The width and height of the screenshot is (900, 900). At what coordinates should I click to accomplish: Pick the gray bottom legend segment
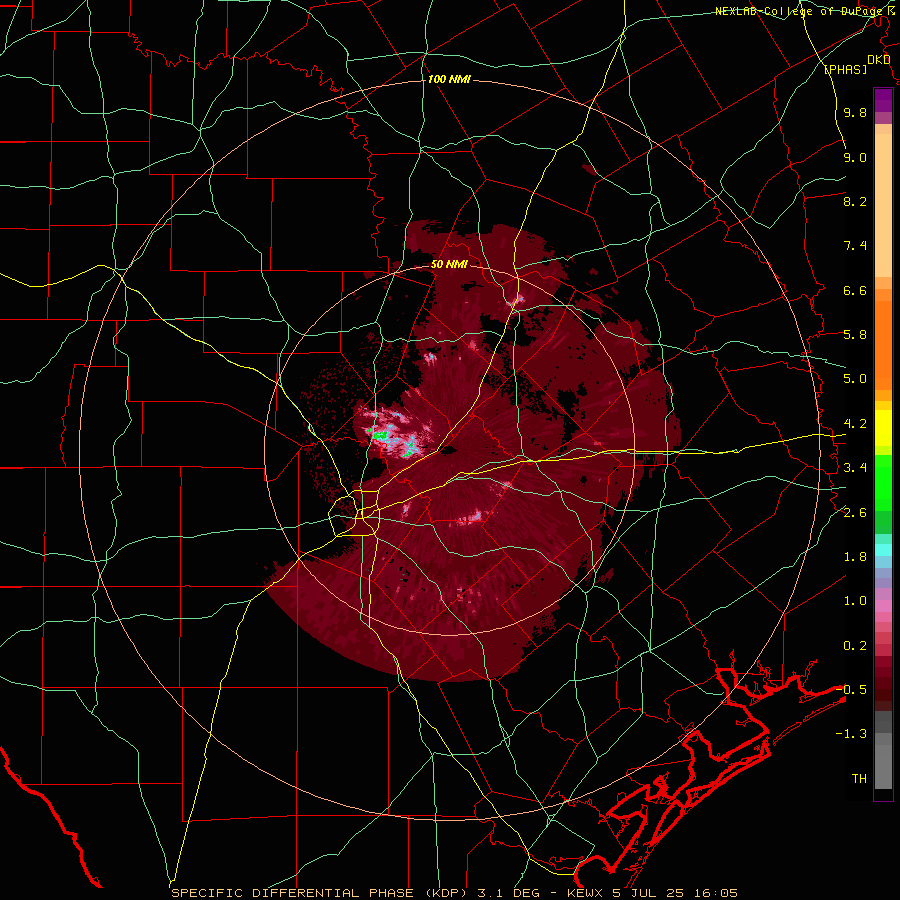coord(883,767)
